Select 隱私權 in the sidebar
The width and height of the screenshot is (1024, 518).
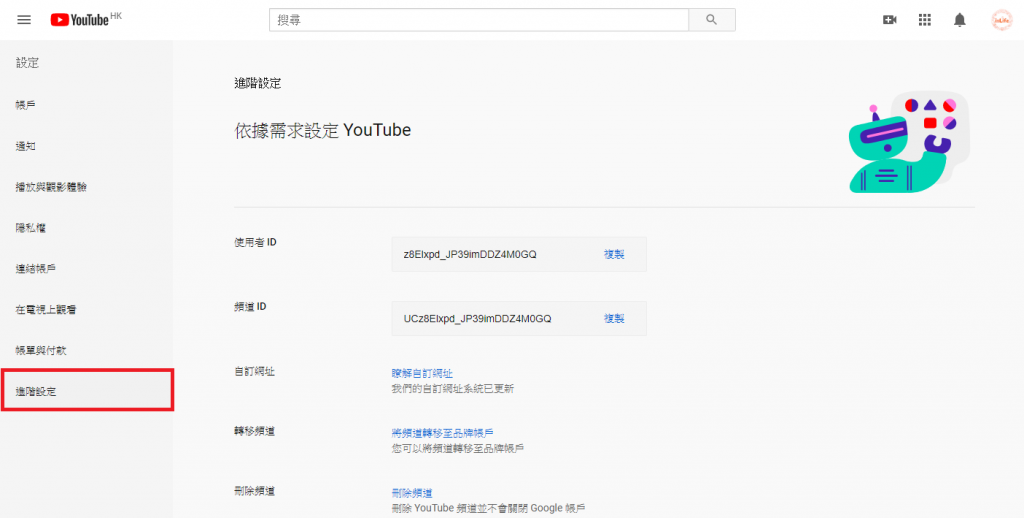[x=31, y=228]
